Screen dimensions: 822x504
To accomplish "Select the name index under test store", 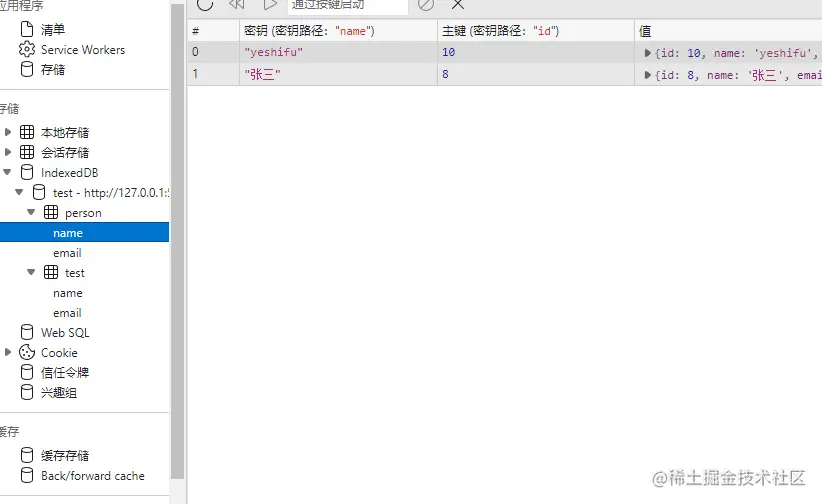I will tap(68, 293).
